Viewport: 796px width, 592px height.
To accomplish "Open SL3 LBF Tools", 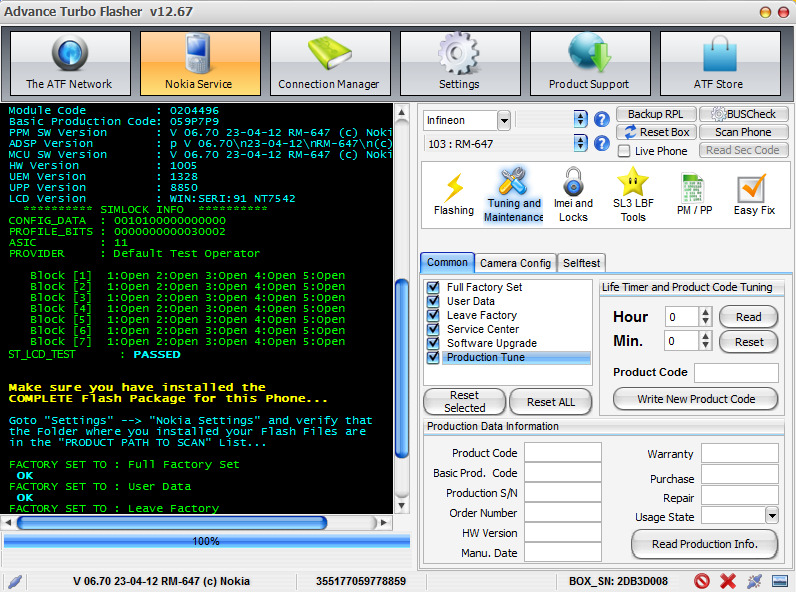I will pyautogui.click(x=633, y=195).
